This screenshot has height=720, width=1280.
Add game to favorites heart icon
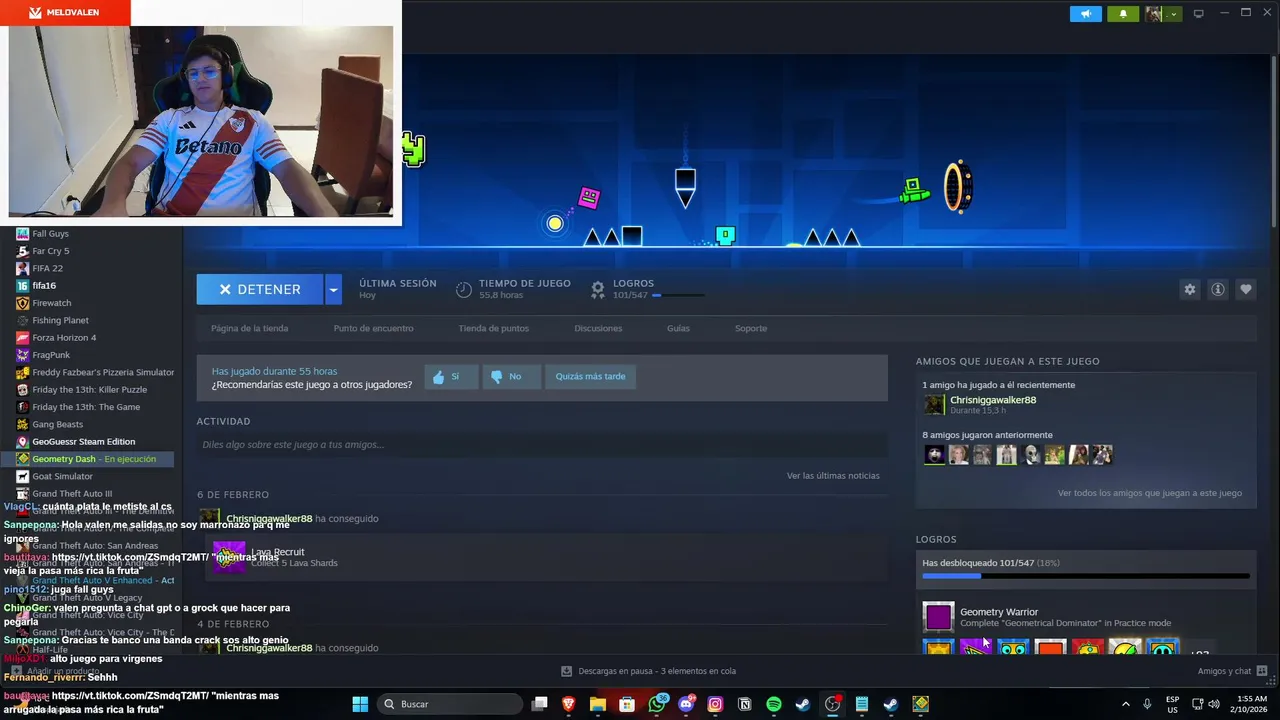click(1246, 289)
